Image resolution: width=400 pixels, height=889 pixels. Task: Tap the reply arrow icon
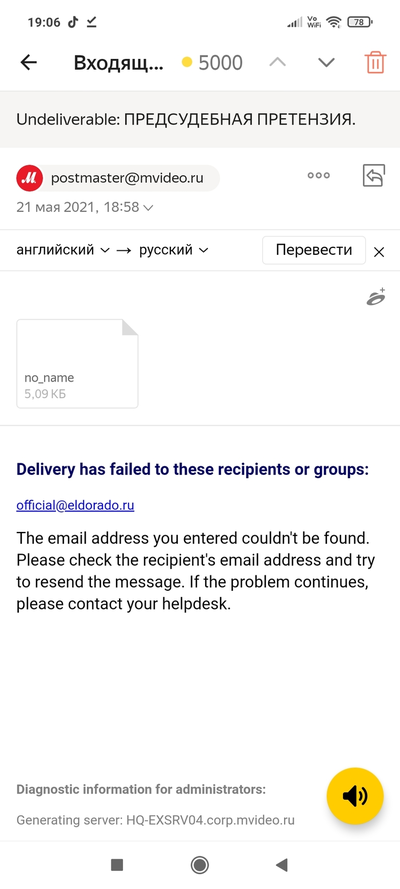[374, 175]
